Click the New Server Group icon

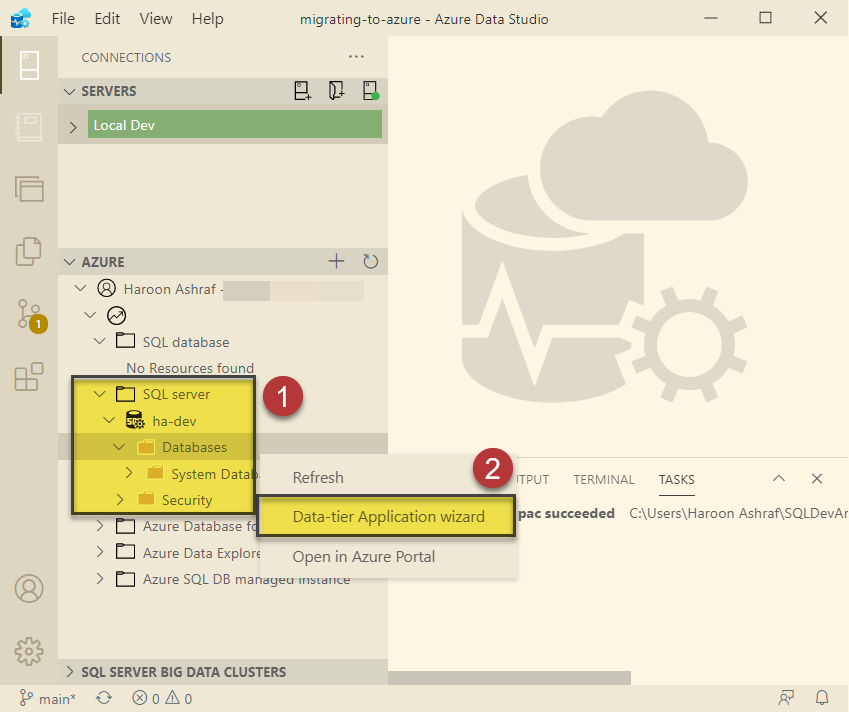pos(336,91)
